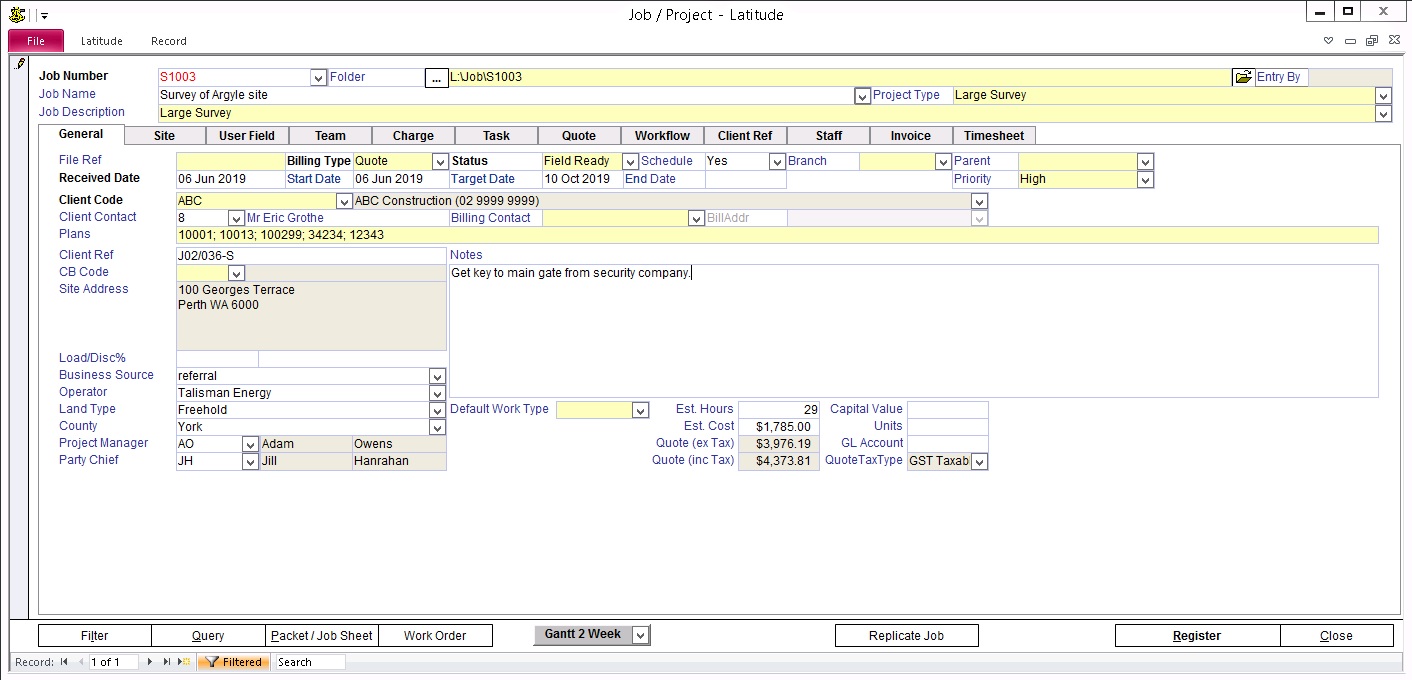Switch to the Timesheet tab
Screen dimensions: 1412x680
(993, 136)
